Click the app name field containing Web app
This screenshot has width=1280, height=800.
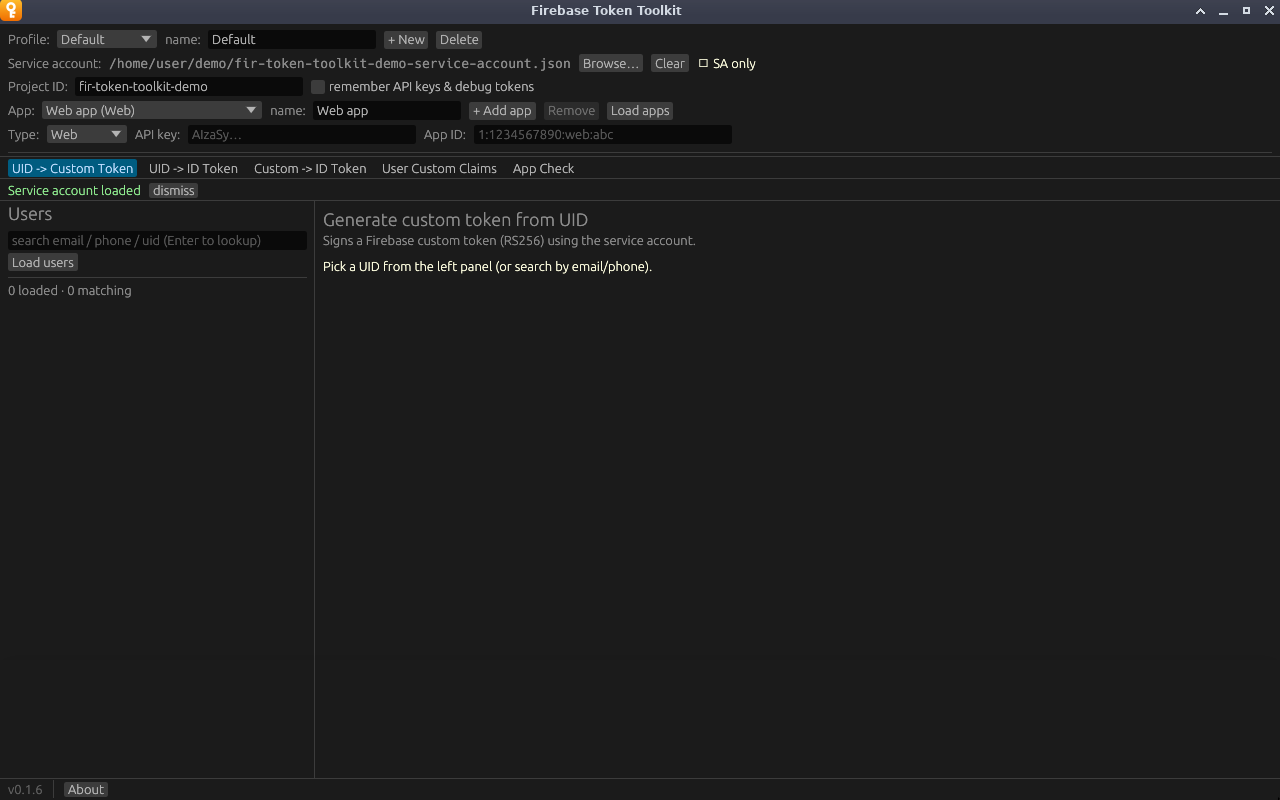point(387,110)
